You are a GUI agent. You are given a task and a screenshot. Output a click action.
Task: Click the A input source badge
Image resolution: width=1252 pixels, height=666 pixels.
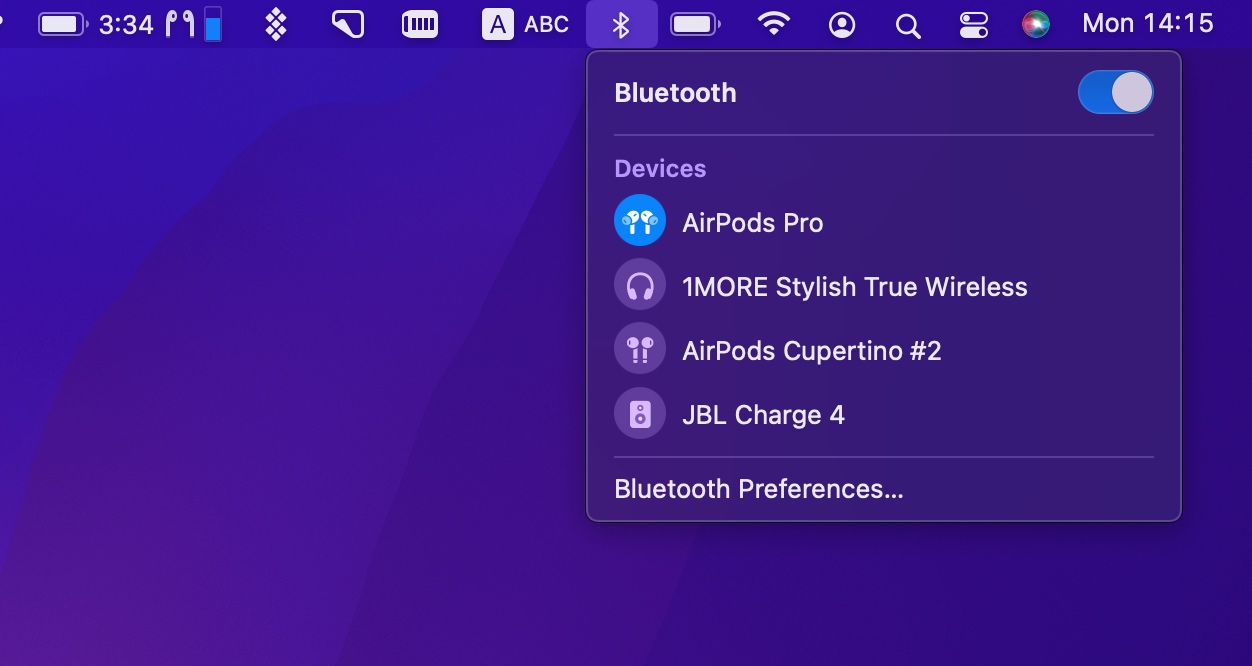pos(497,24)
